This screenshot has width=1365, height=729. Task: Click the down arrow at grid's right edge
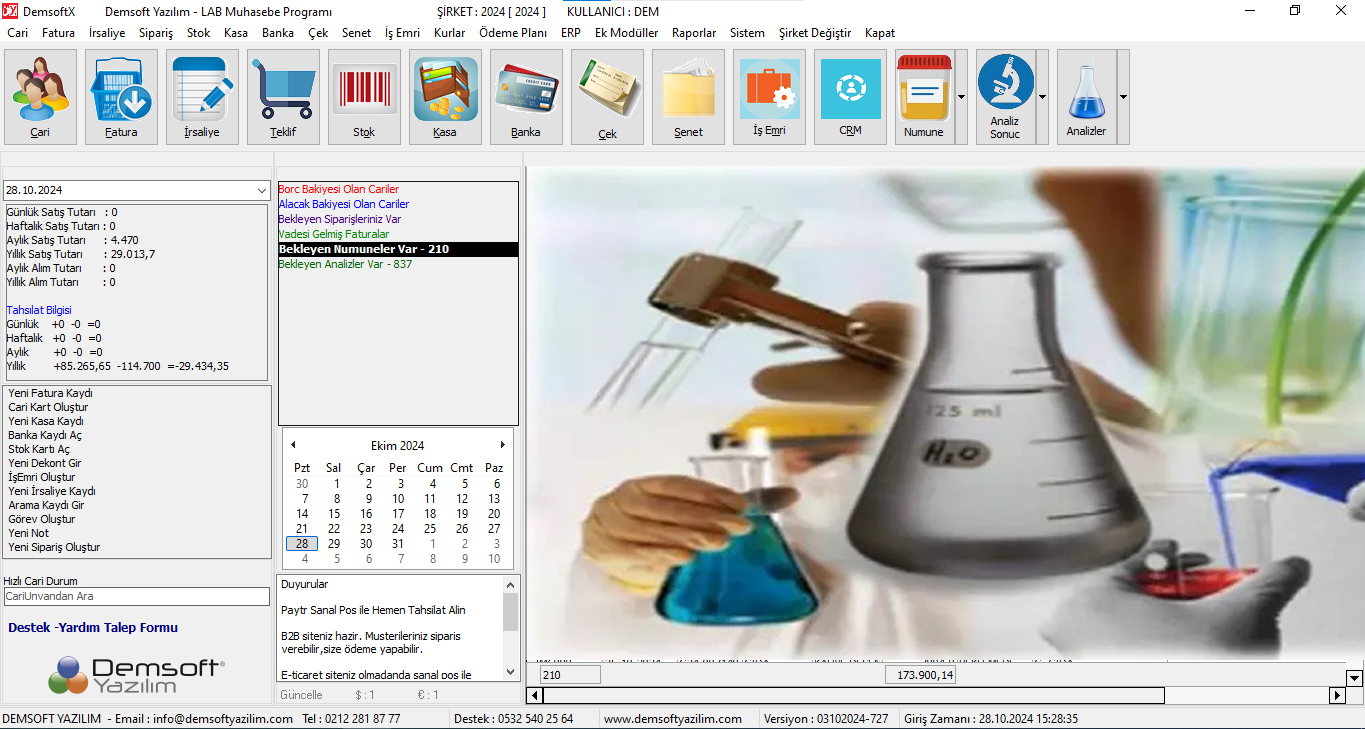[x=1355, y=678]
